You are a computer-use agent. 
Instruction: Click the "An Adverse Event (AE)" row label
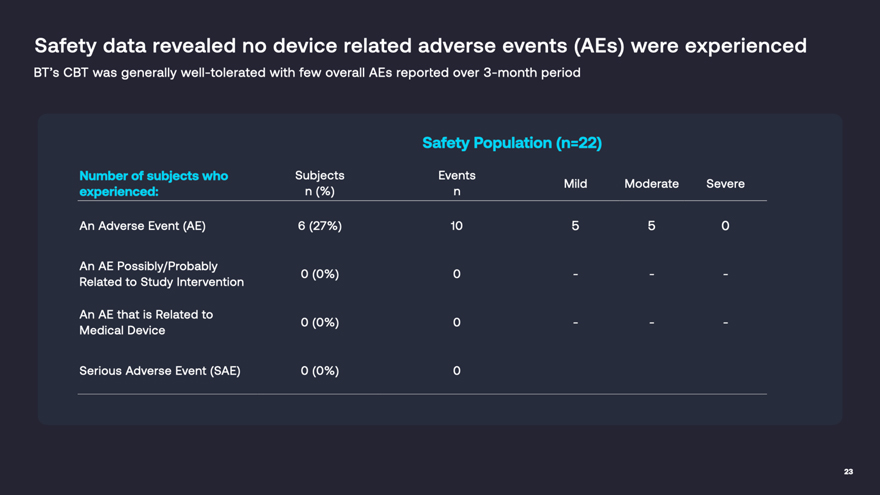tap(142, 226)
